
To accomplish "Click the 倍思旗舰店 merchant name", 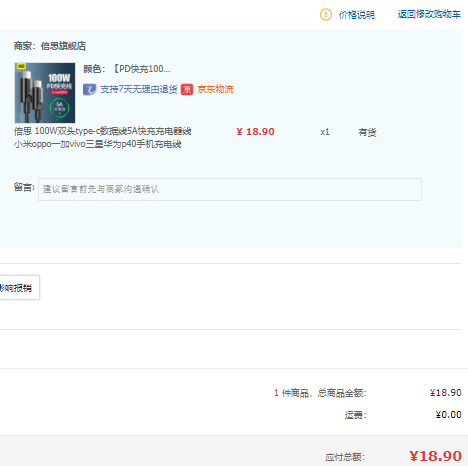I will click(63, 46).
